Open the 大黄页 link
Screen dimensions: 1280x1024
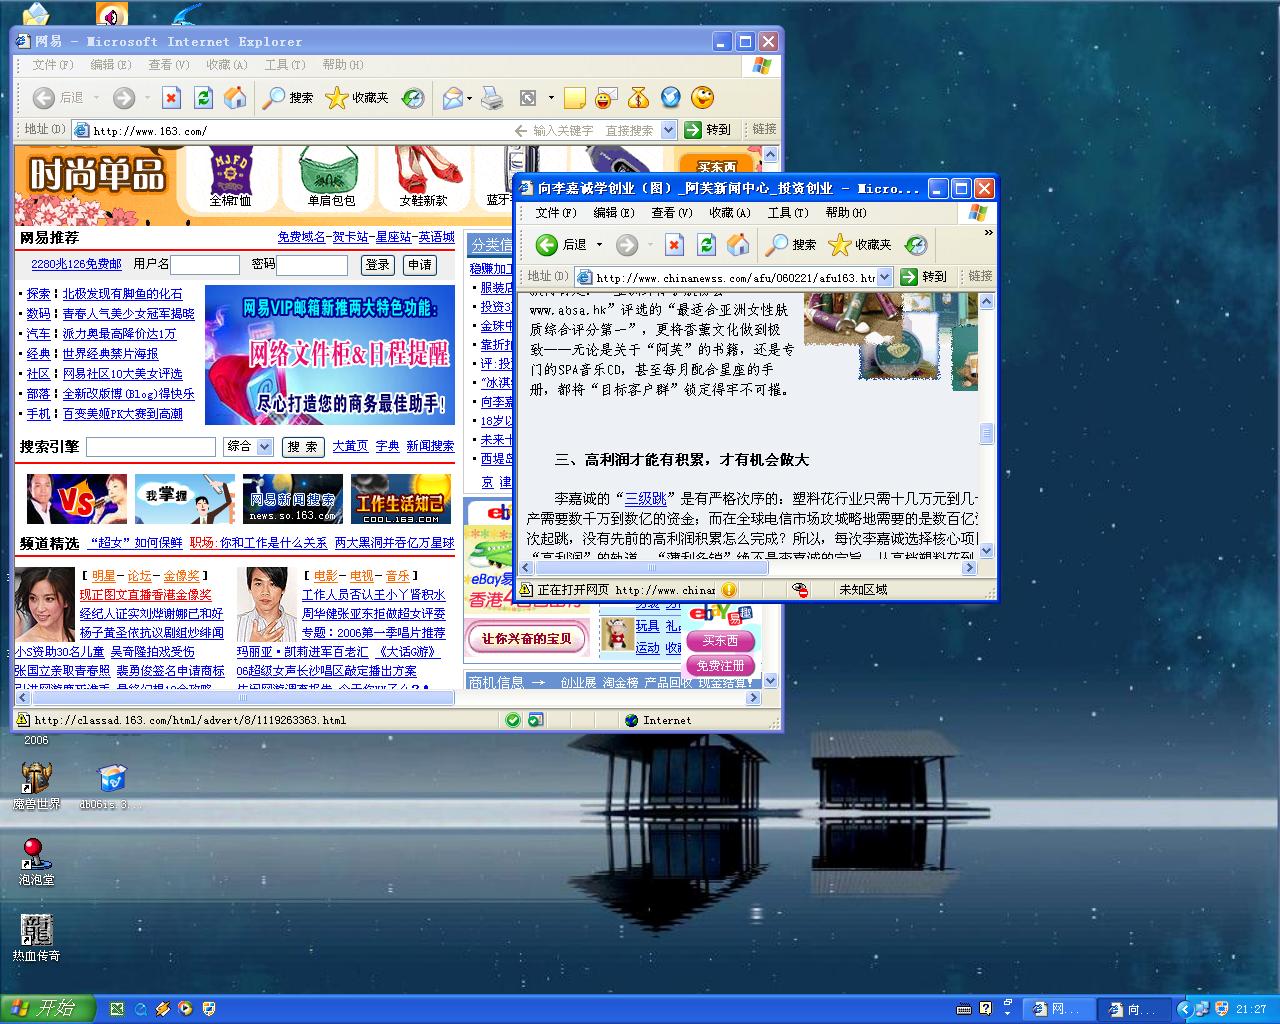tap(350, 446)
